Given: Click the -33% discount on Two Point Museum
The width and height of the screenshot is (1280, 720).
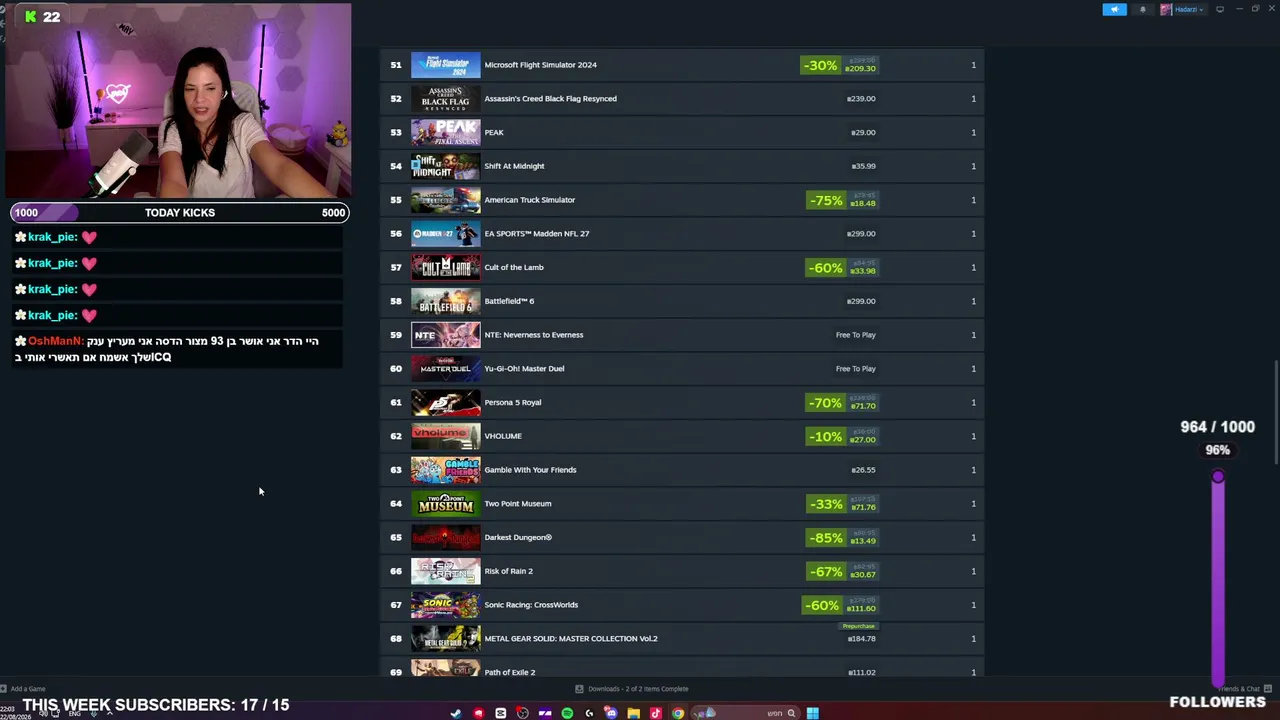Looking at the screenshot, I should pyautogui.click(x=825, y=504).
